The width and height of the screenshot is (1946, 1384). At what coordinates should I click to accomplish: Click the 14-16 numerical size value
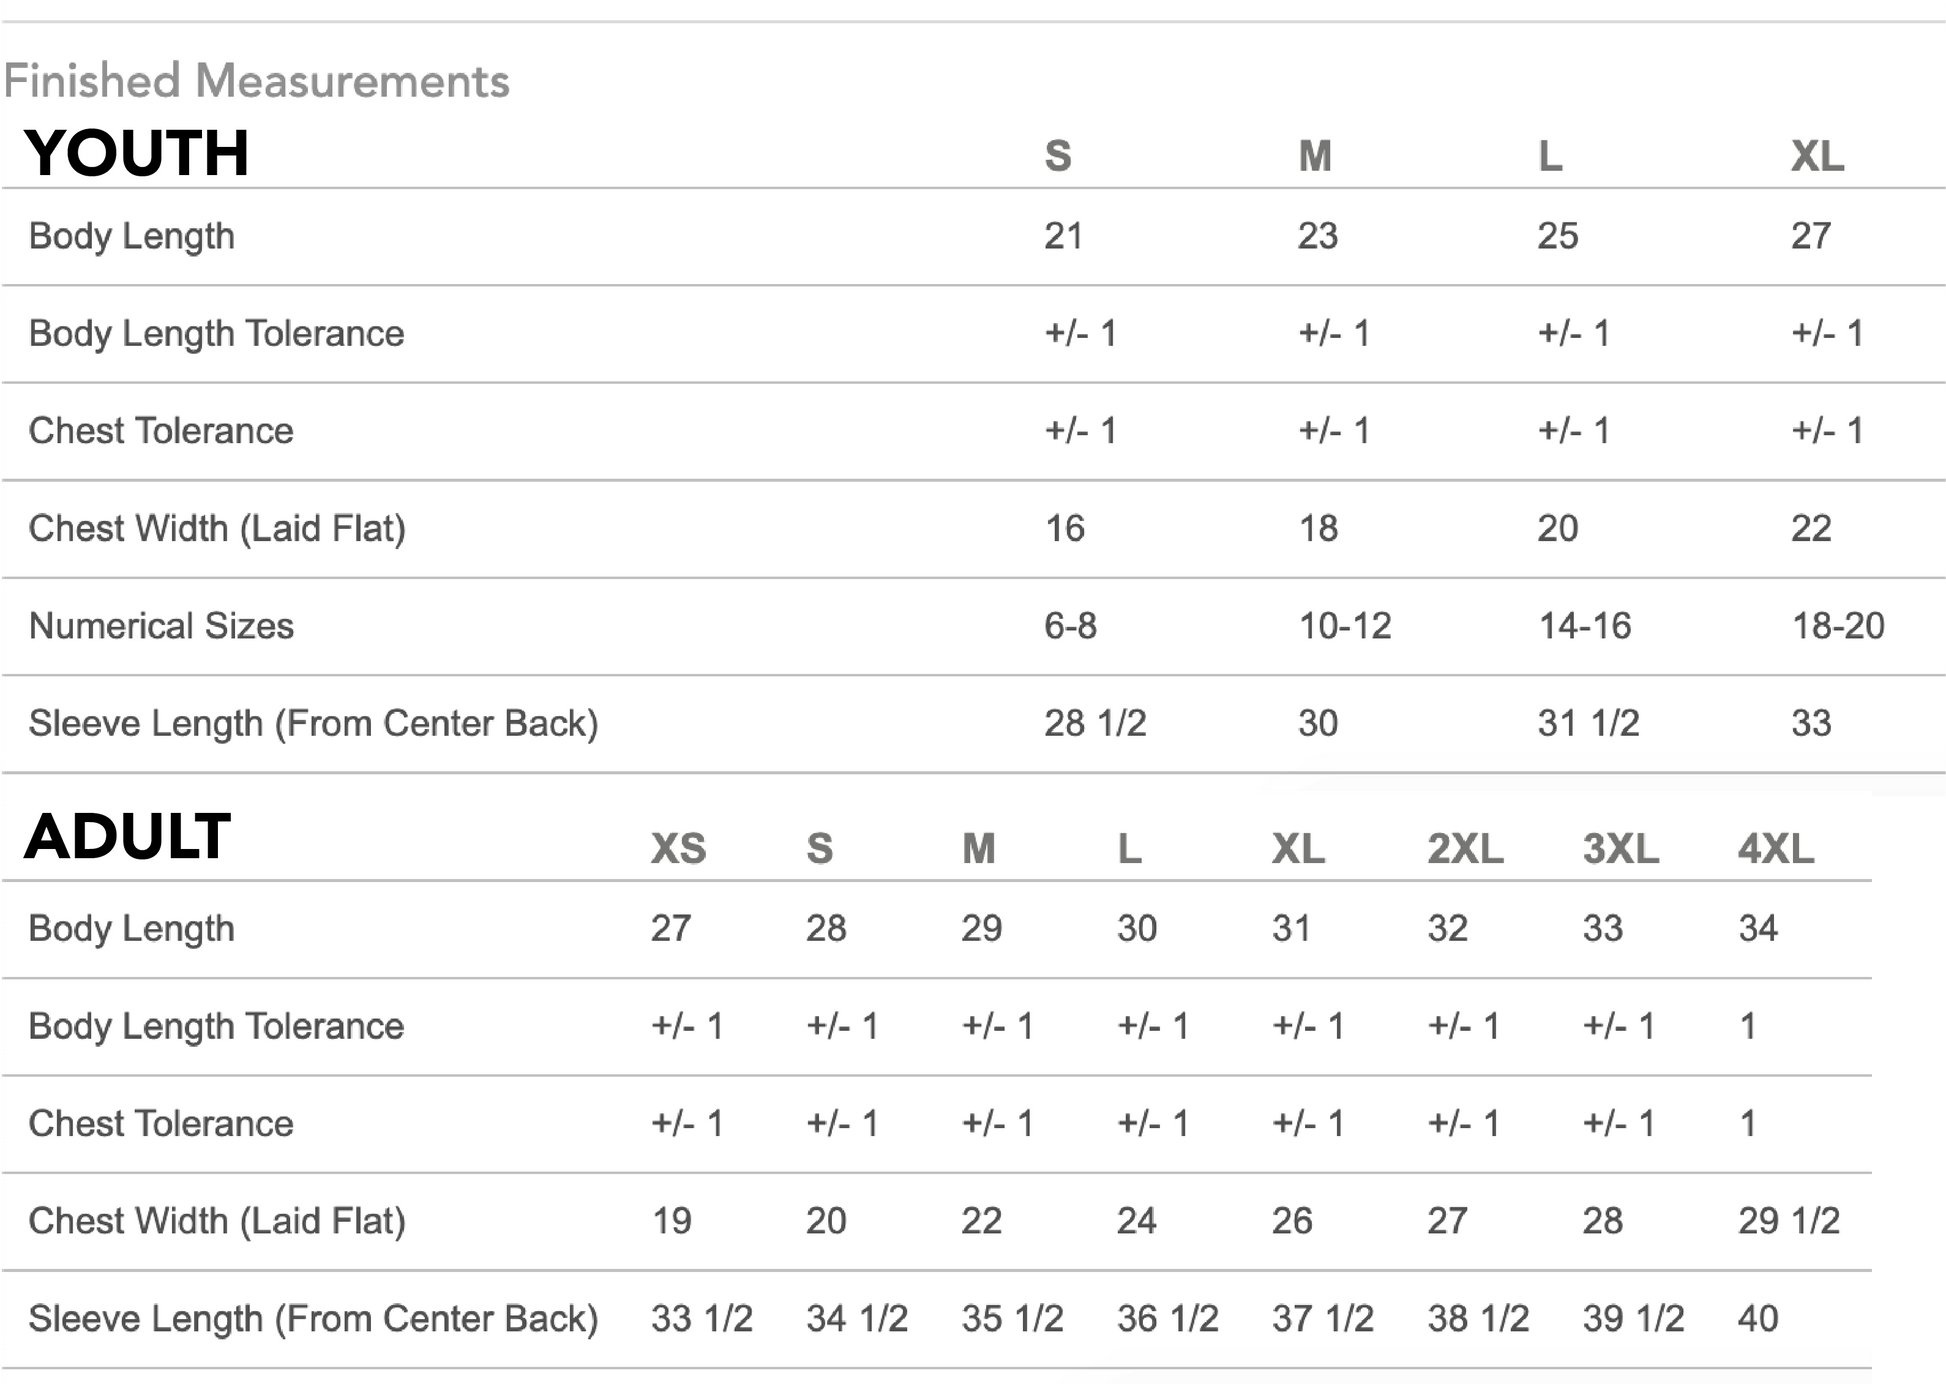coord(1584,626)
